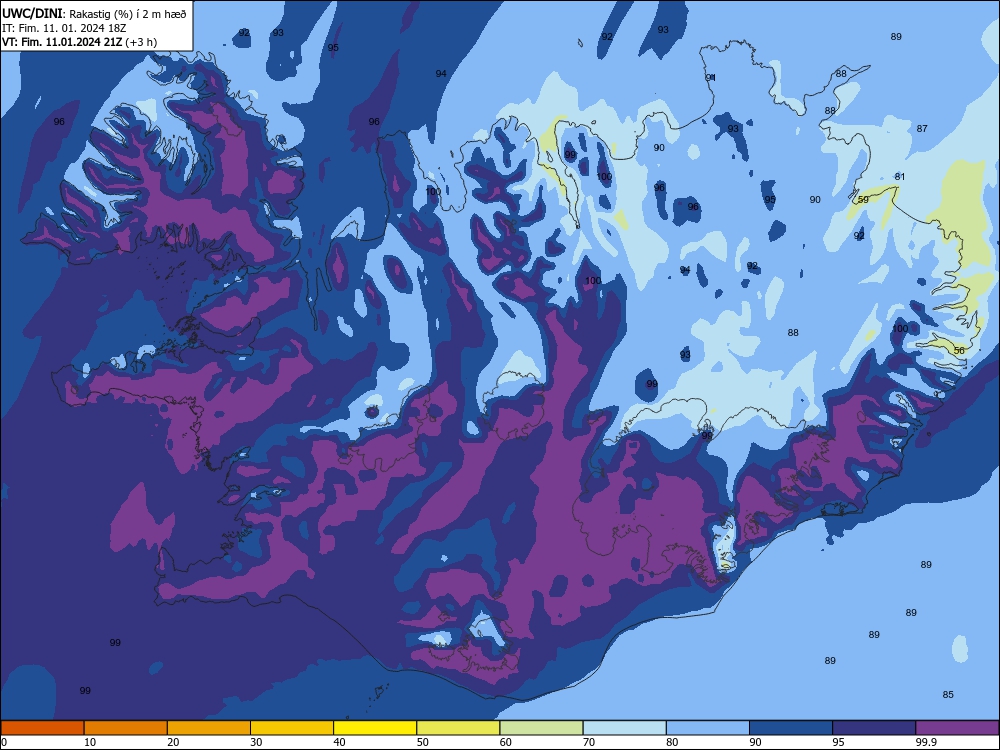Click the '99.9' legend scale label

click(x=925, y=742)
